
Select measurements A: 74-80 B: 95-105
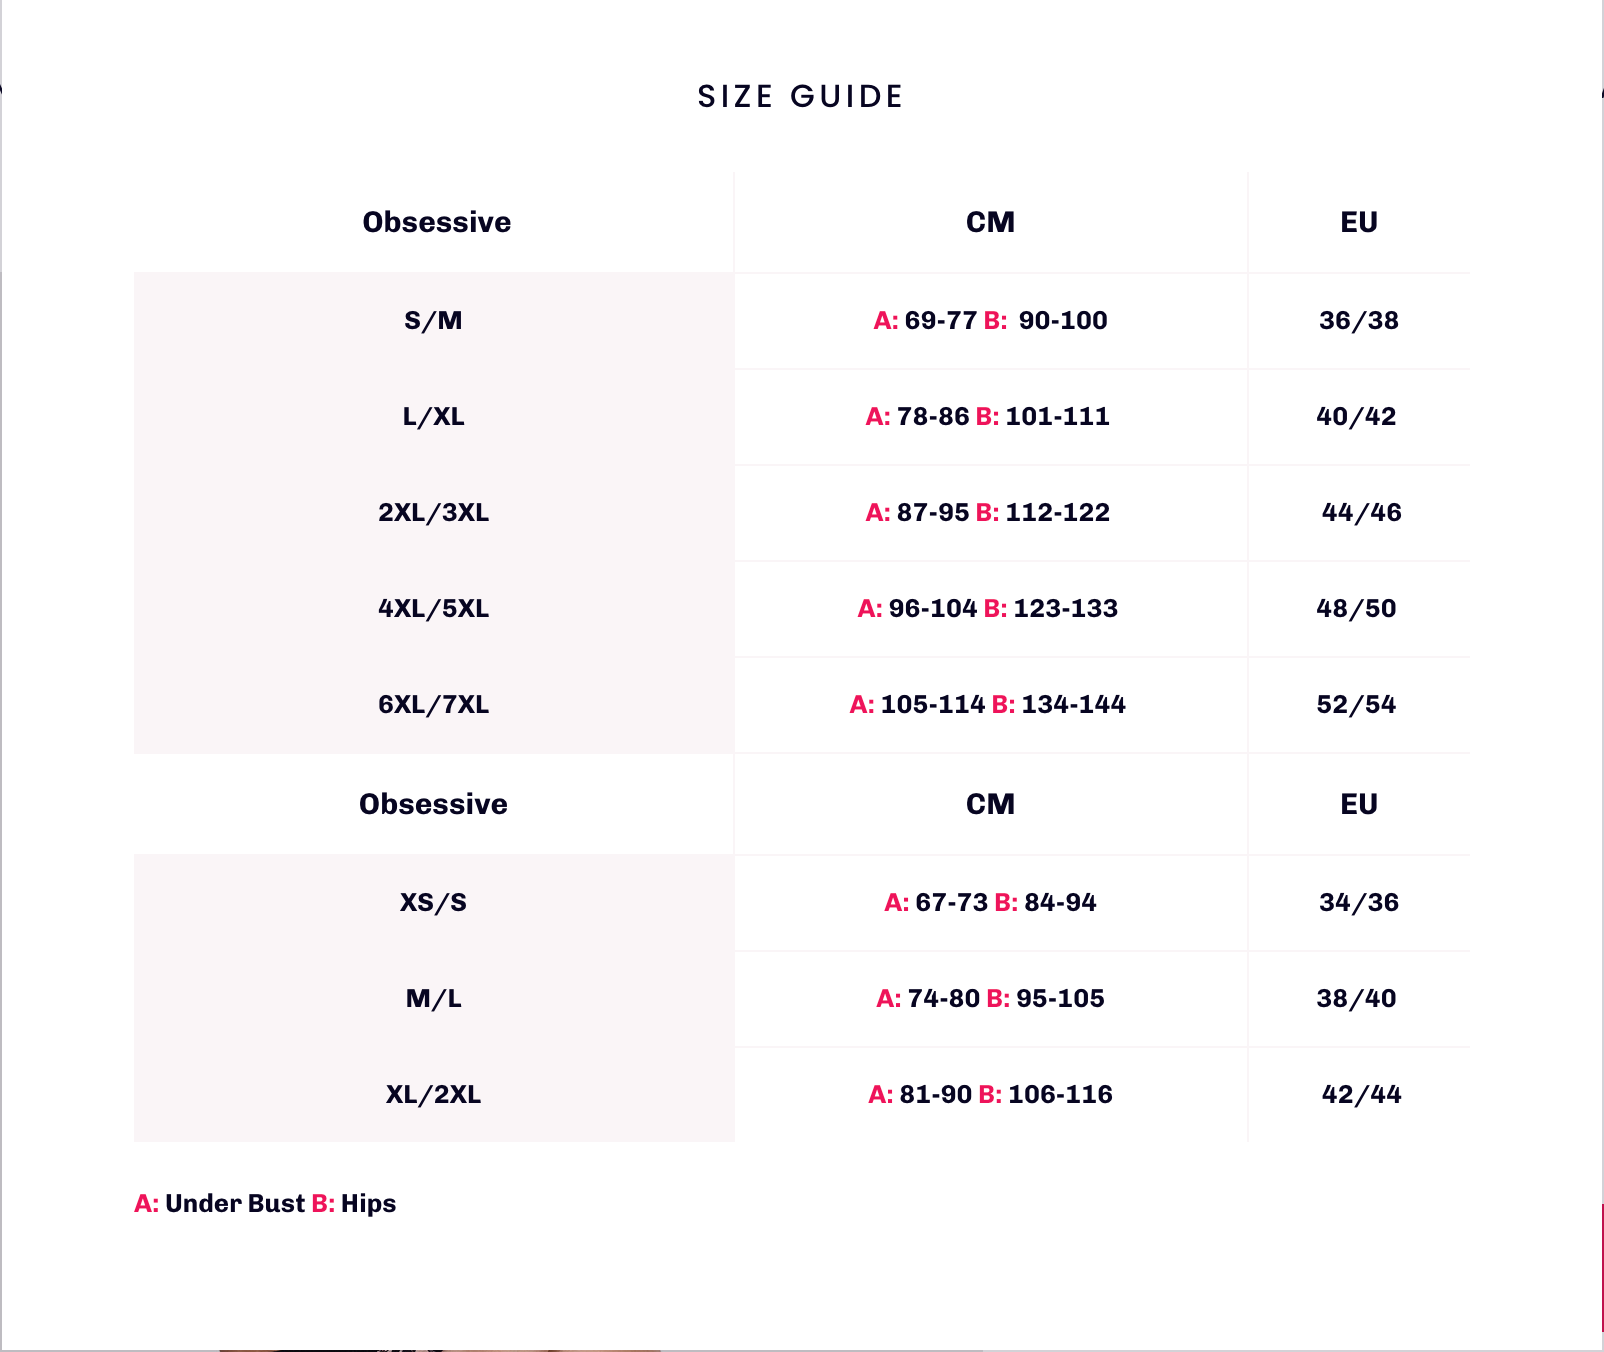click(990, 999)
